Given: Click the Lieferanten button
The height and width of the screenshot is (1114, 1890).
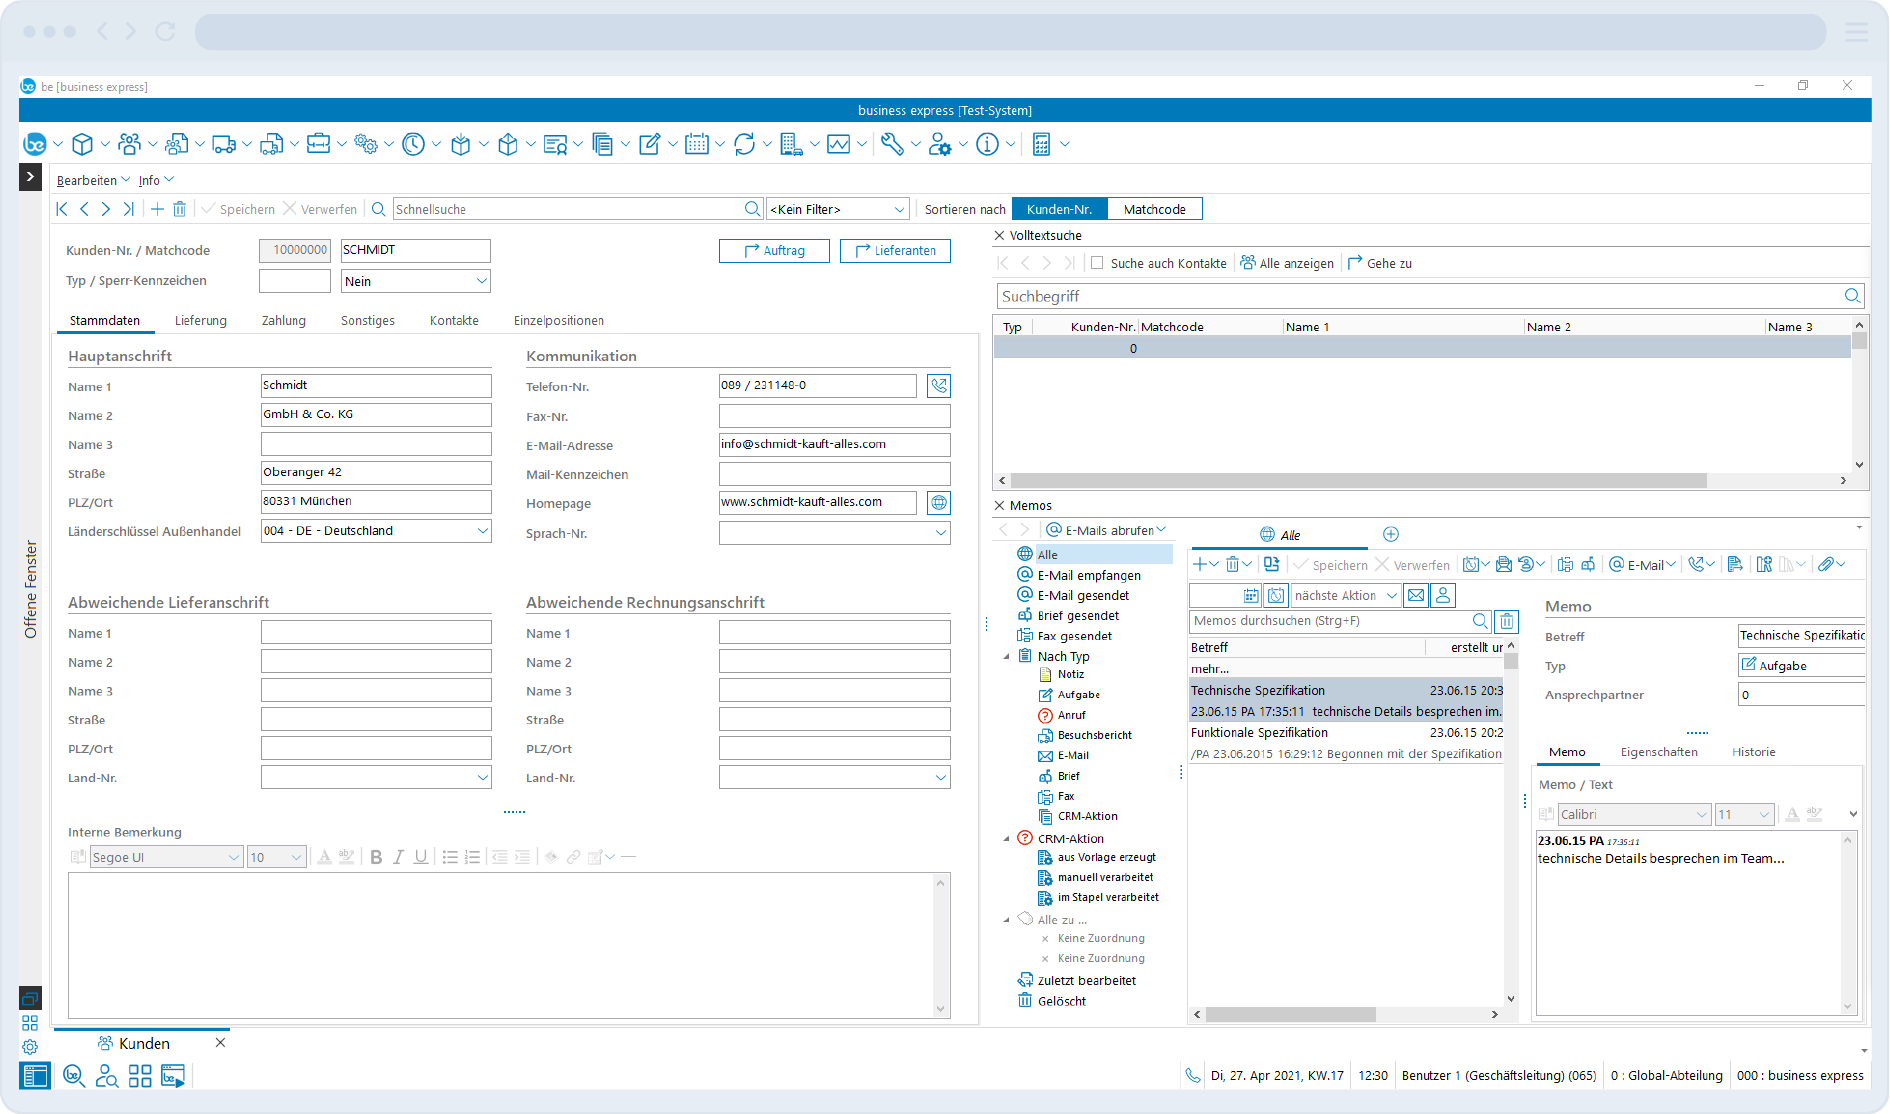Looking at the screenshot, I should (x=895, y=251).
